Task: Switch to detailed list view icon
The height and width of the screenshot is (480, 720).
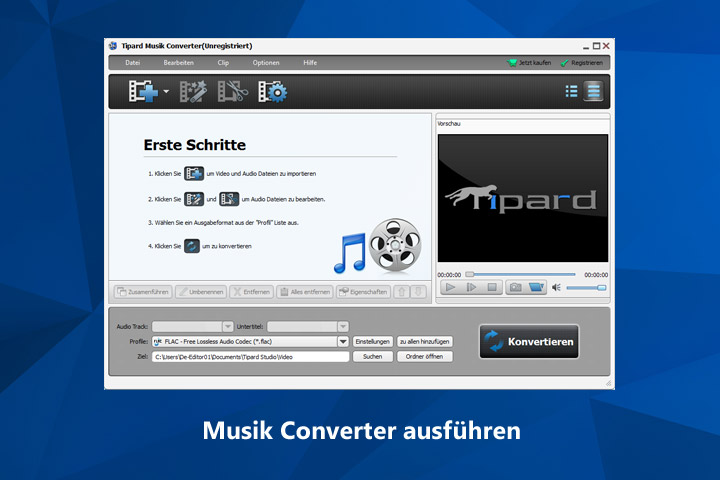Action: point(571,91)
